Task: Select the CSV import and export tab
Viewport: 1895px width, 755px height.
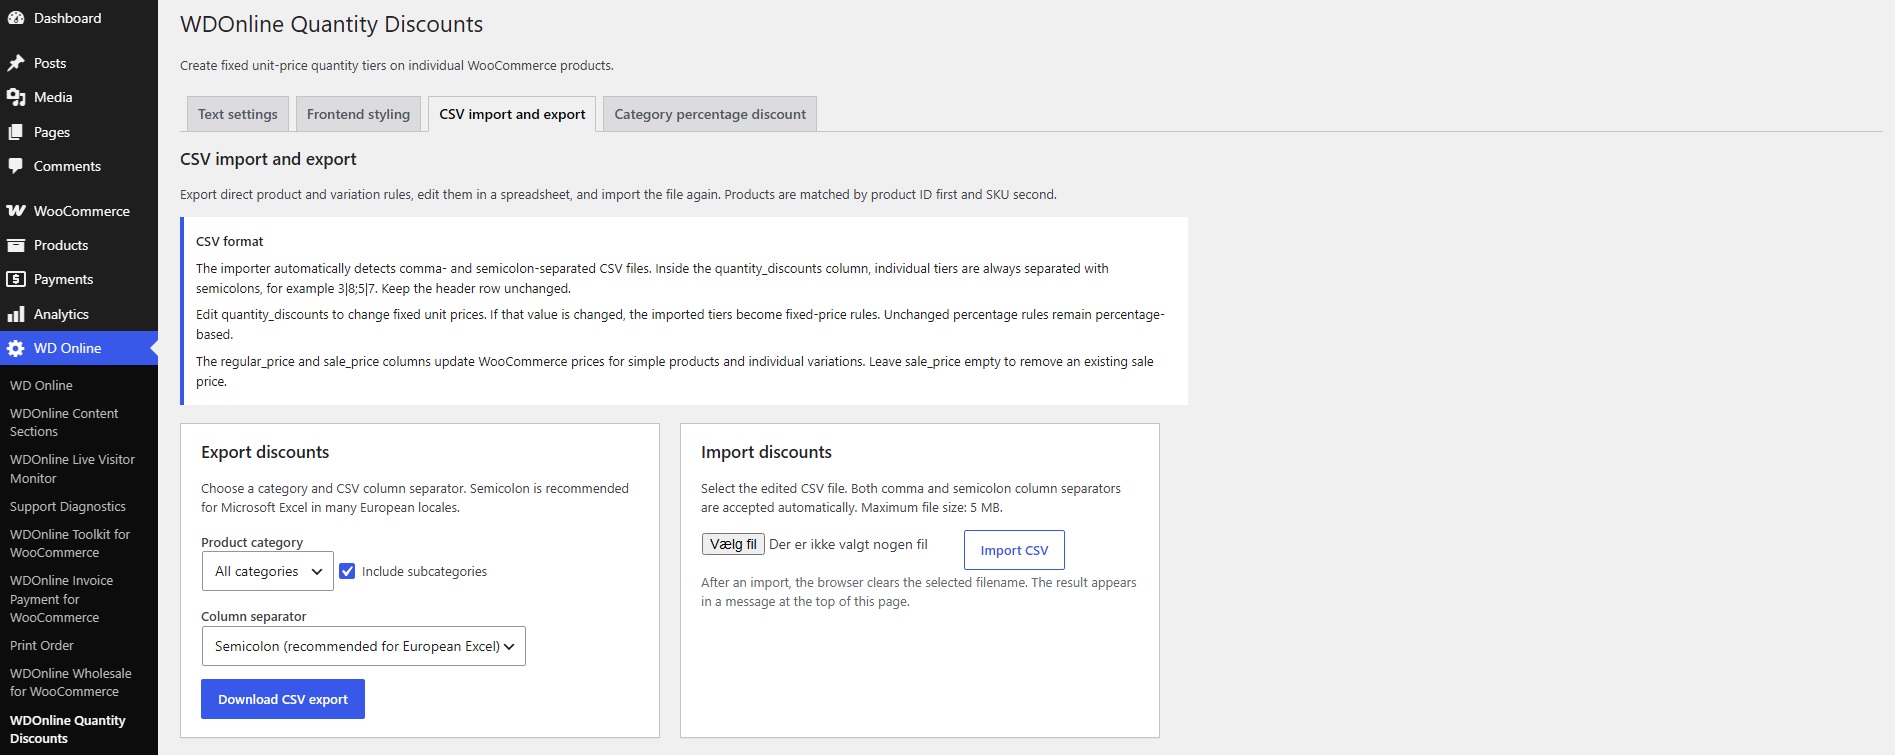Action: (x=512, y=114)
